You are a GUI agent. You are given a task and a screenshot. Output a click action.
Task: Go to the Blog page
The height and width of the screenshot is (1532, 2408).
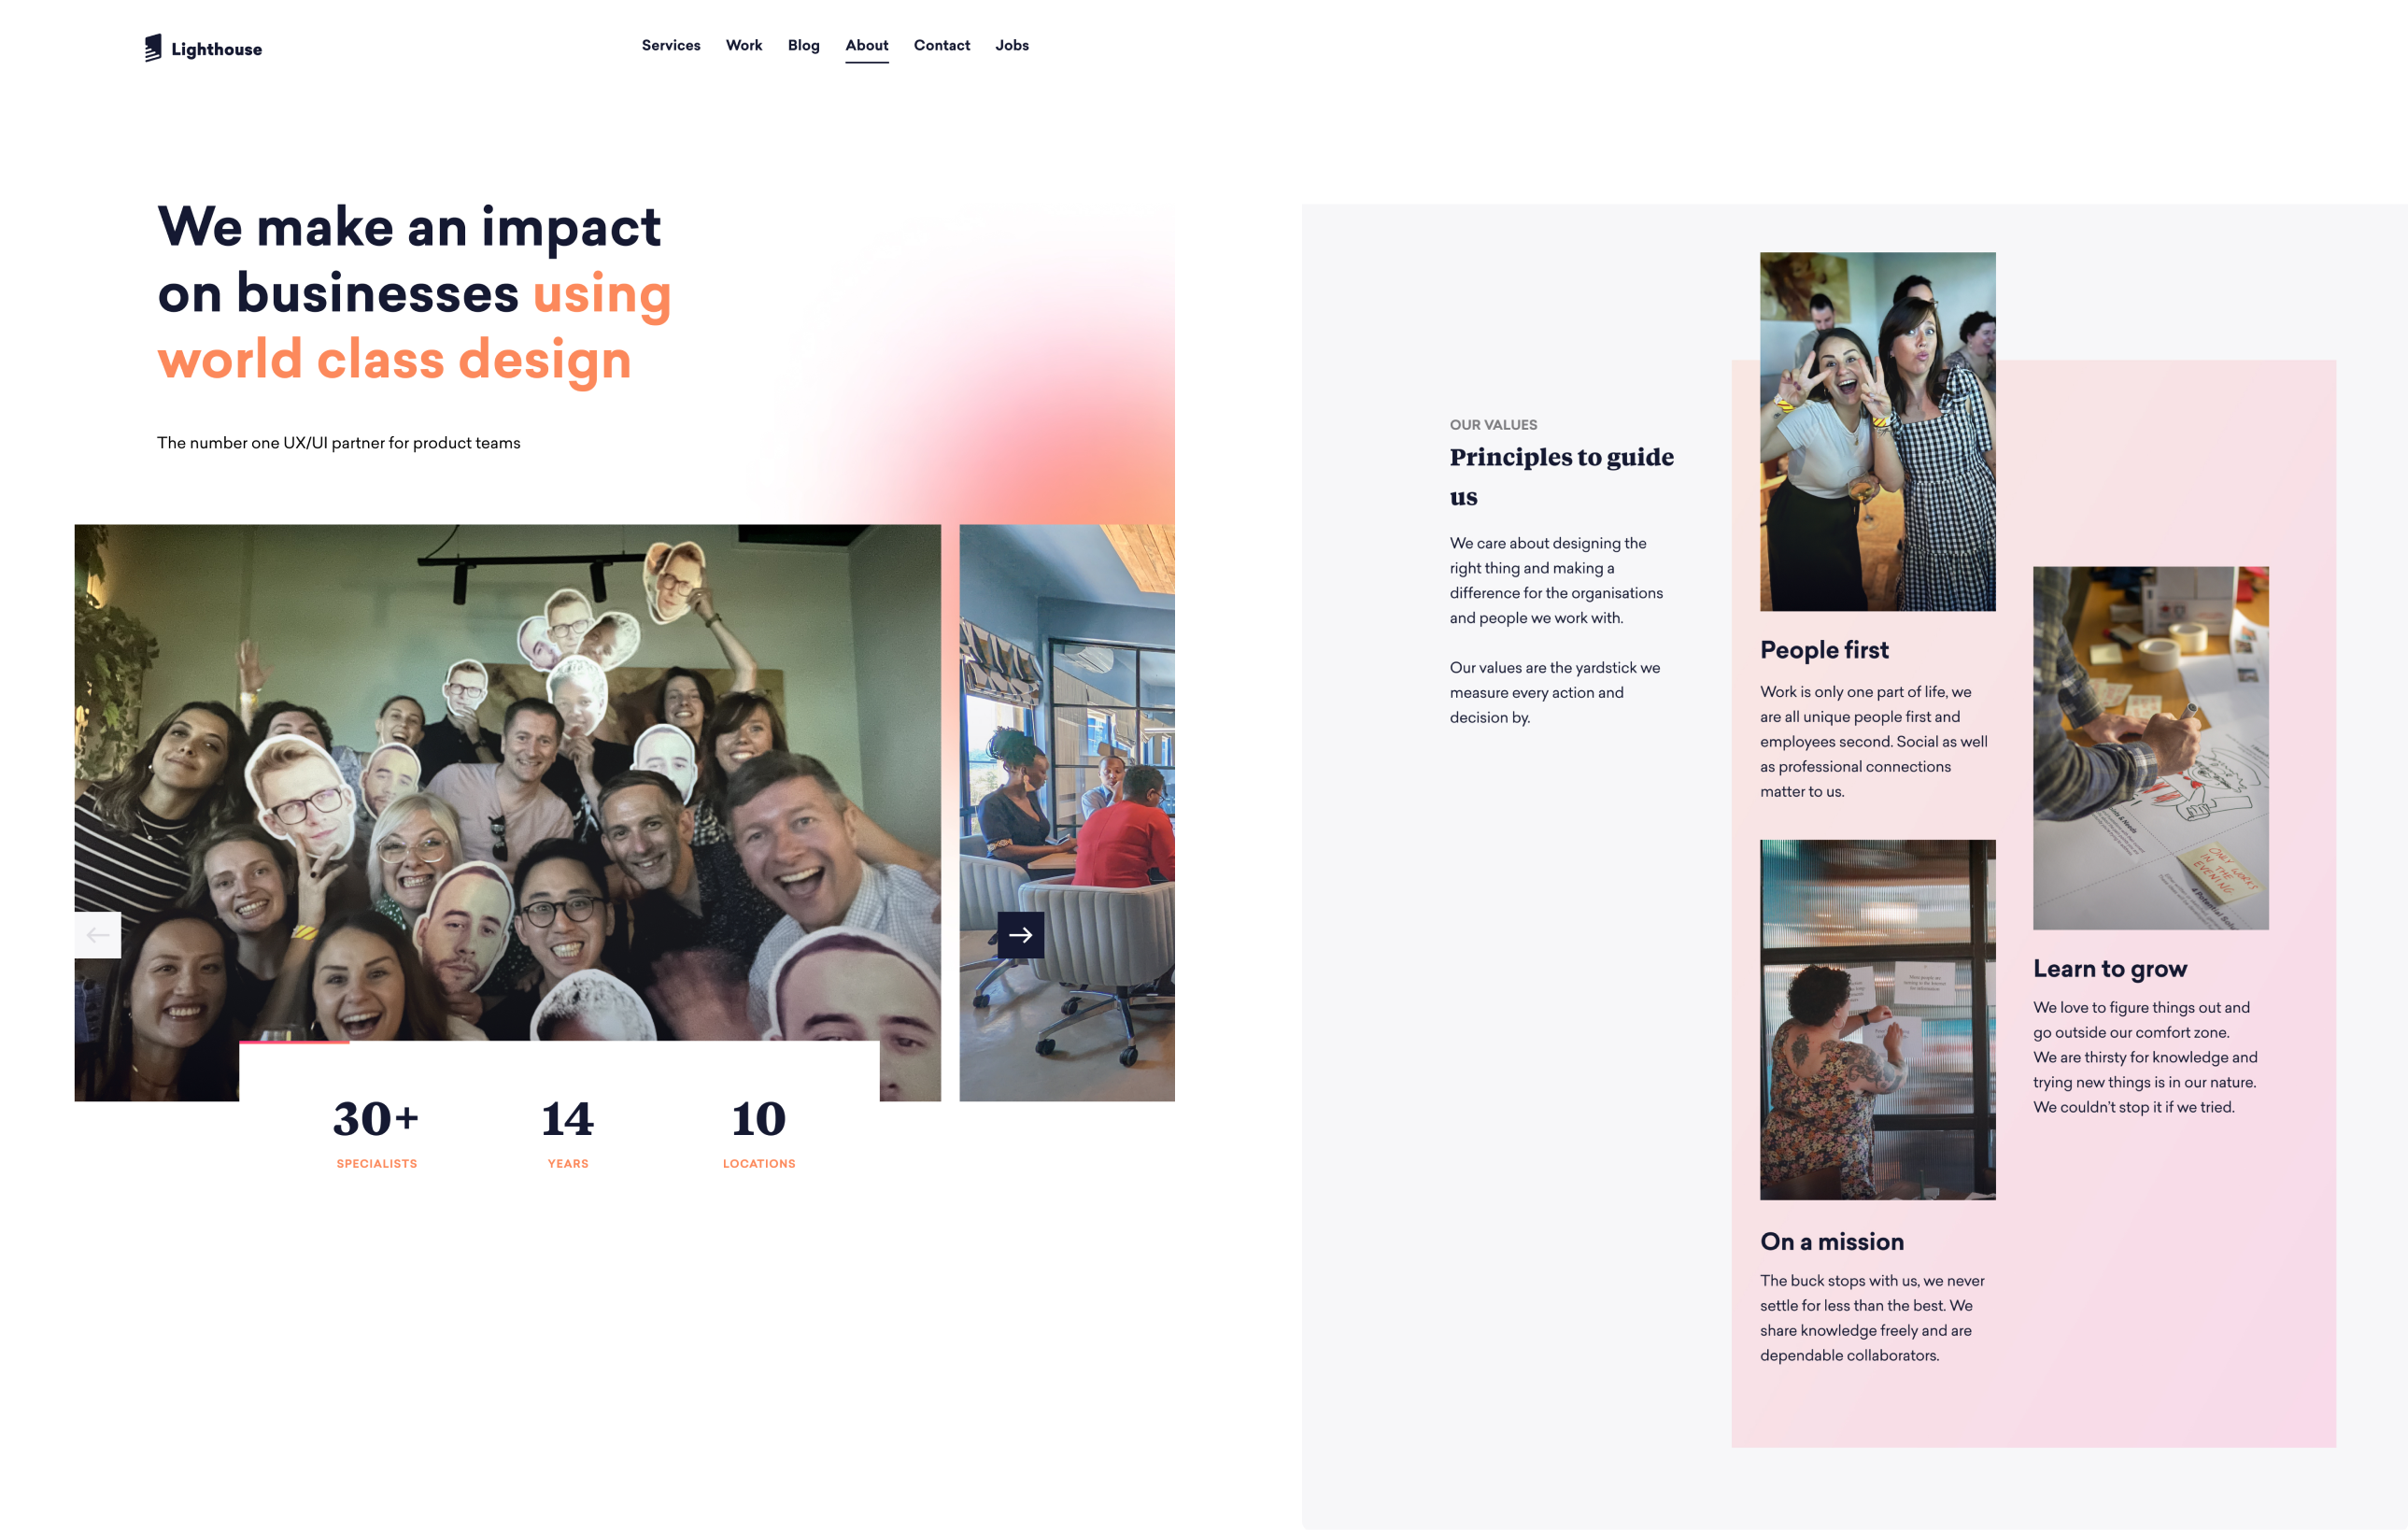803,45
